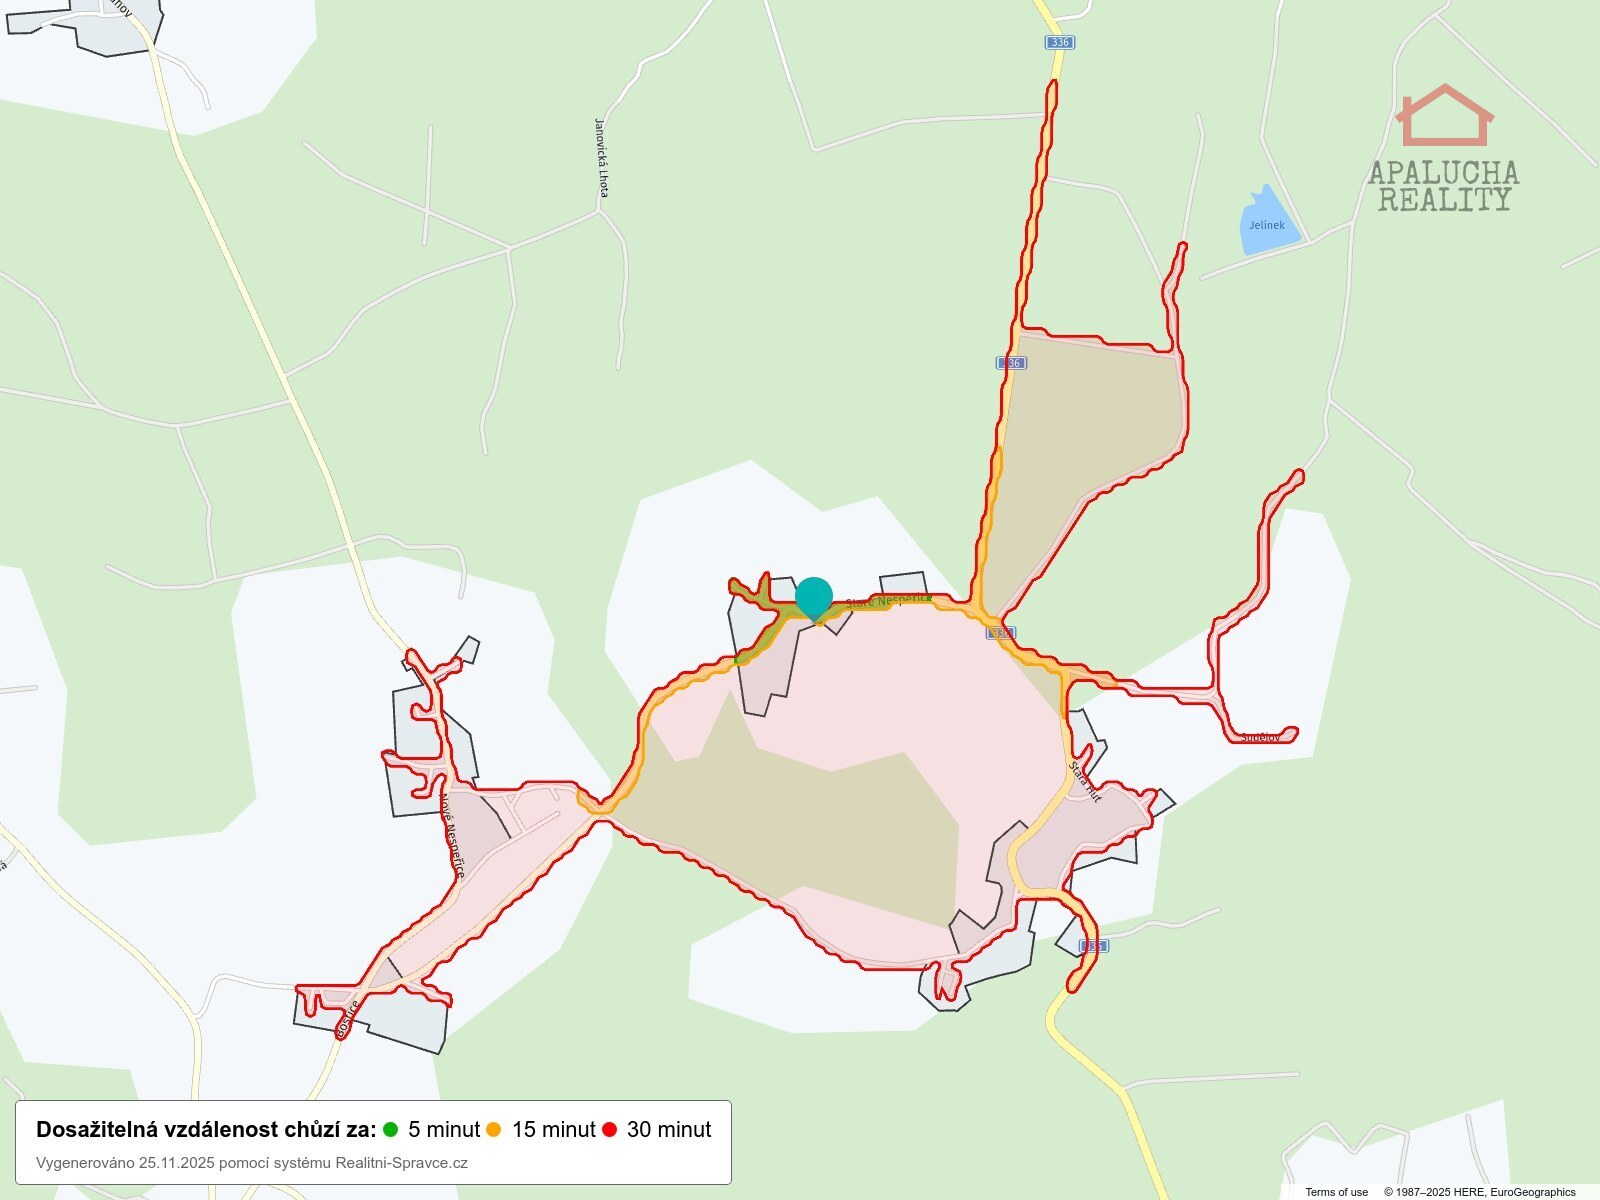Click the HERE EuroGeographics copyright text

(1479, 1192)
